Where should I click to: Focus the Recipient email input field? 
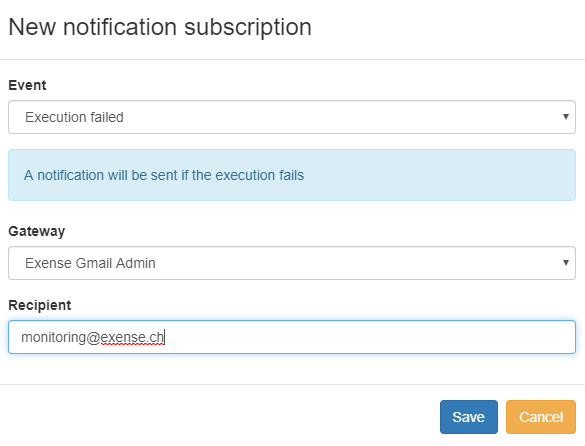[292, 337]
